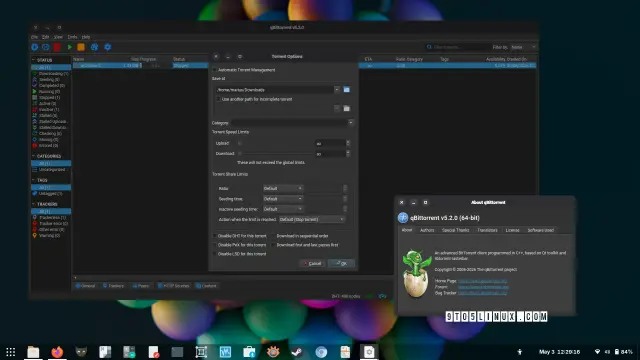Open the Bug Tracker link
The height and width of the screenshot is (360, 640).
pos(482,293)
